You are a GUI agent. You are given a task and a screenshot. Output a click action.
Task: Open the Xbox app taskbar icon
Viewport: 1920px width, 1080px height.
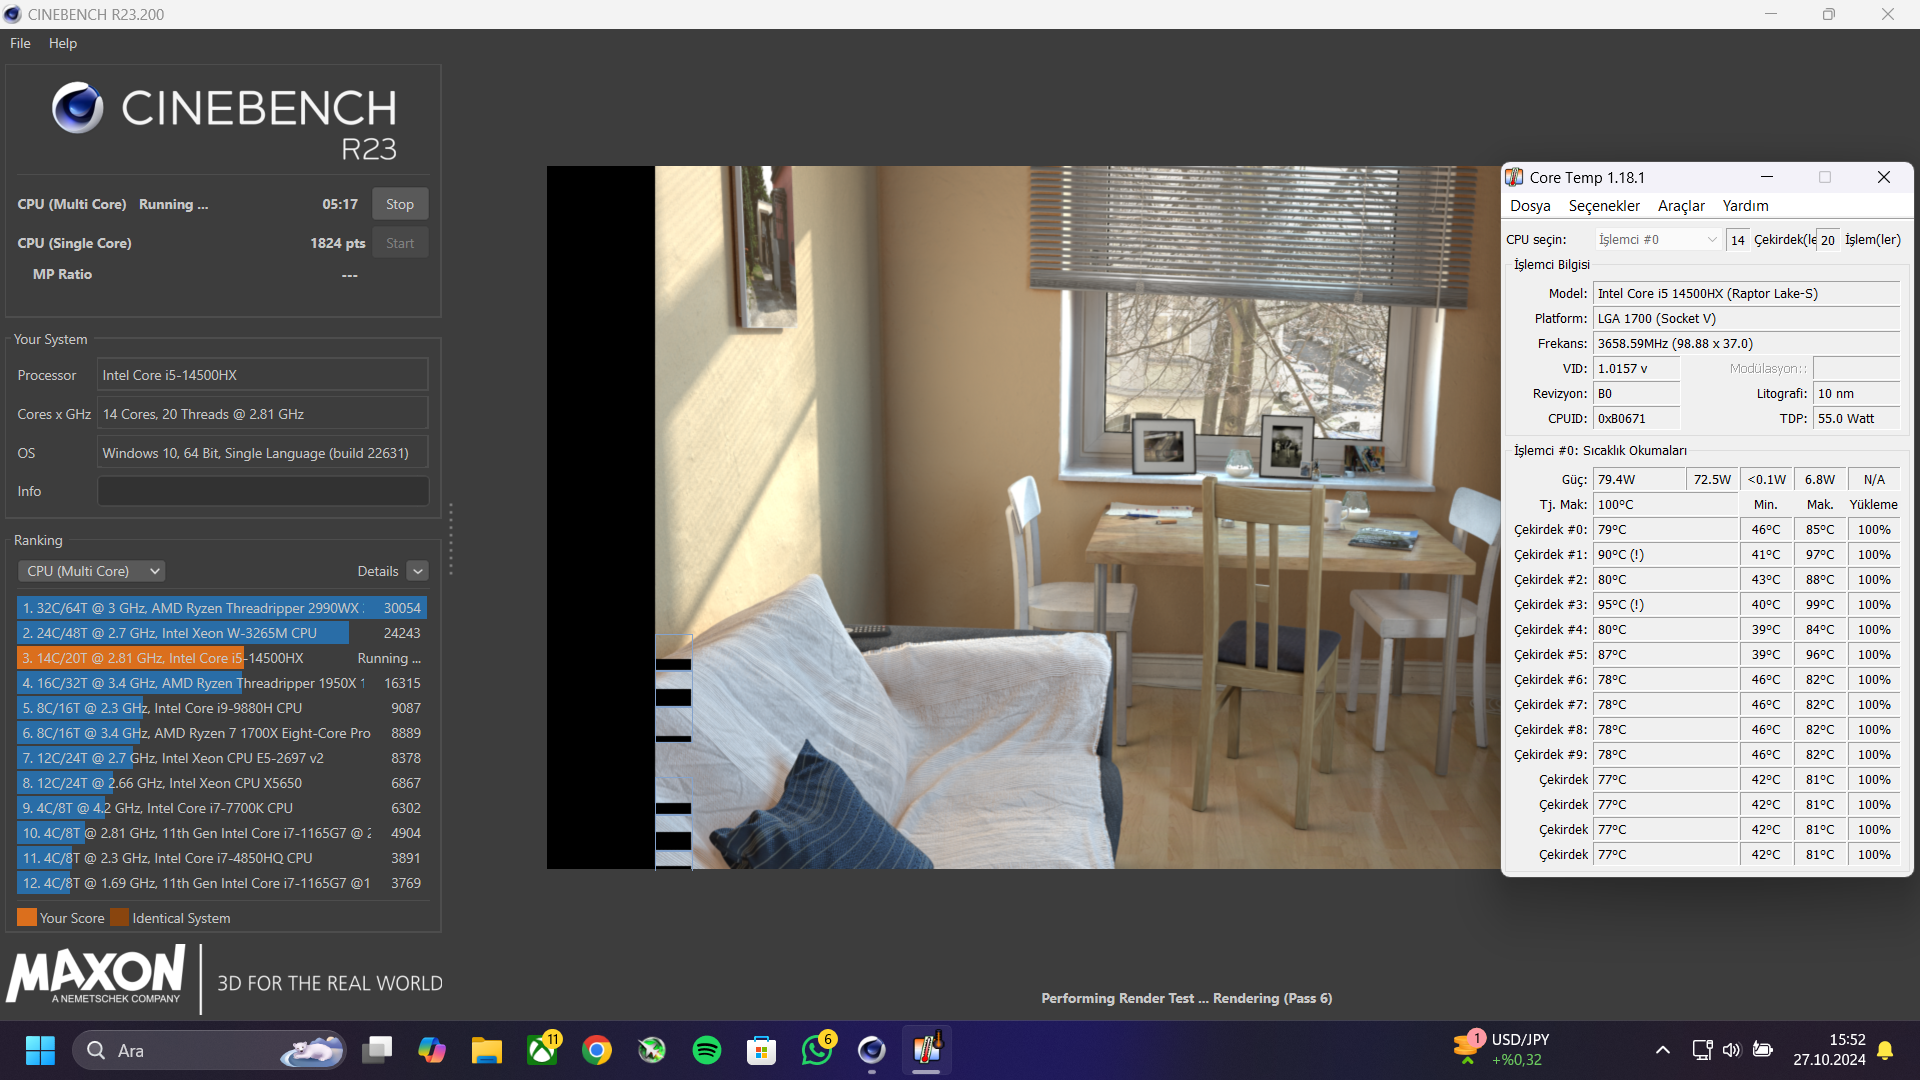pyautogui.click(x=542, y=1050)
